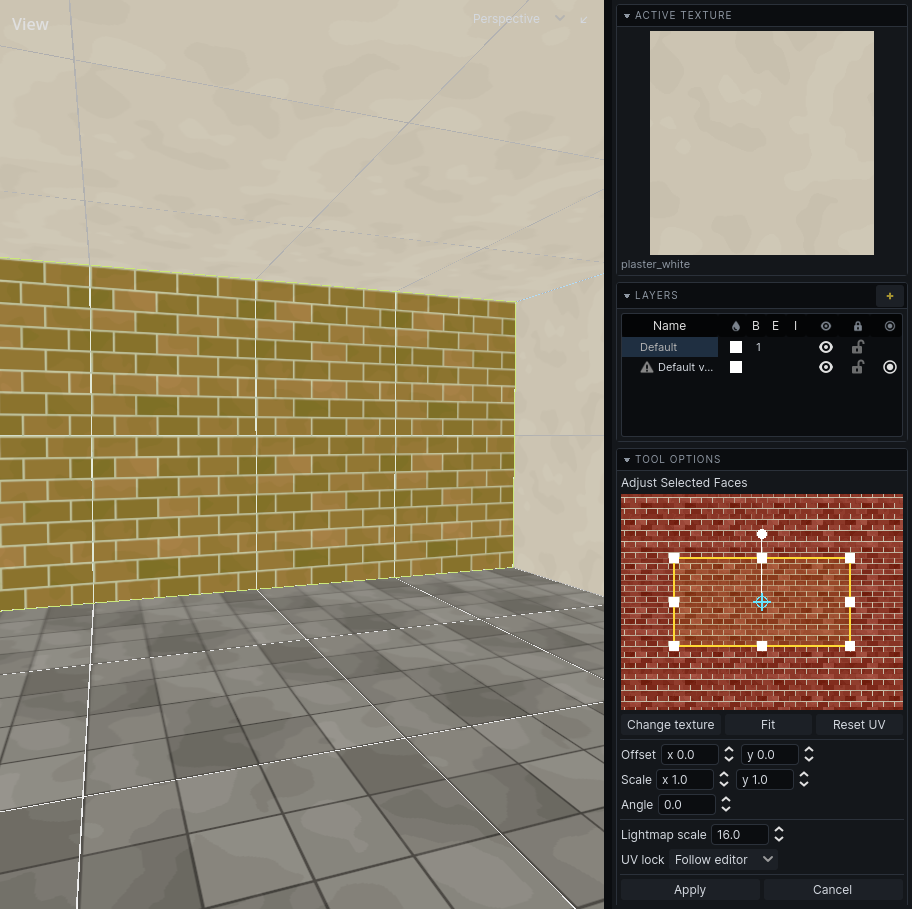Click the Adjust Selected Faces label
This screenshot has width=912, height=909.
pos(683,483)
